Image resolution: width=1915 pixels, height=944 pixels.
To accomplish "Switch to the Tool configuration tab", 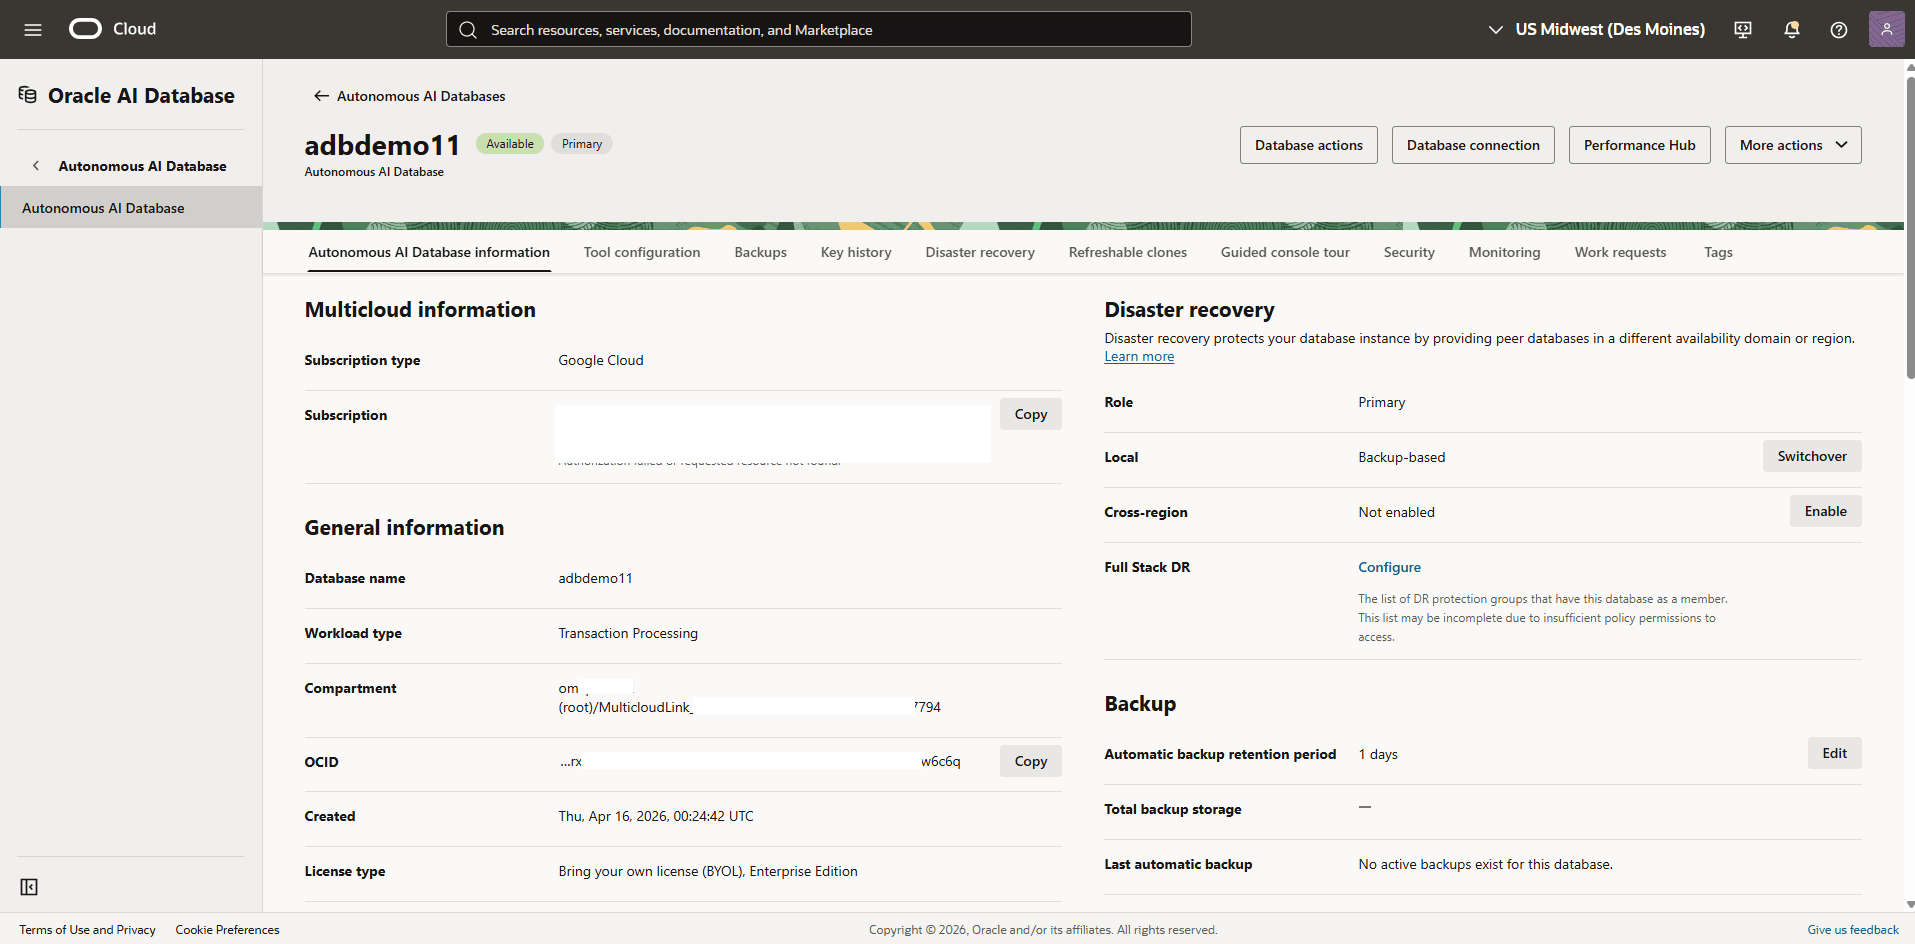I will click(642, 252).
